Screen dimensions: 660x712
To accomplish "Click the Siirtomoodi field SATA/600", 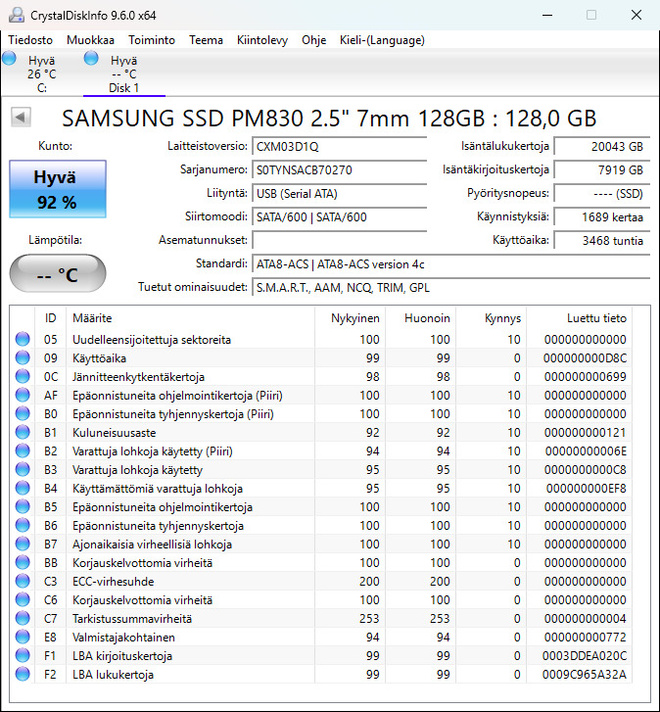I will [339, 217].
